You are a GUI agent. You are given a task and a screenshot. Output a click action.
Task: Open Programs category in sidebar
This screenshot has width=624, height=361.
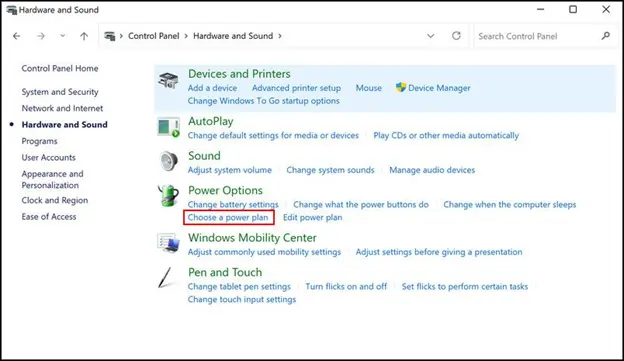(x=39, y=141)
